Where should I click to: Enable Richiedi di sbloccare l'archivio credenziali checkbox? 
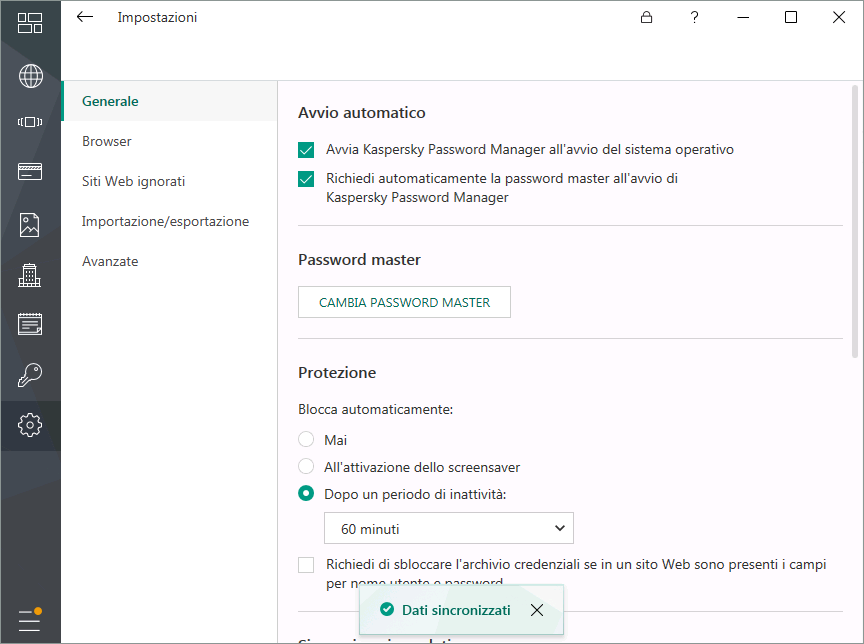coord(306,565)
